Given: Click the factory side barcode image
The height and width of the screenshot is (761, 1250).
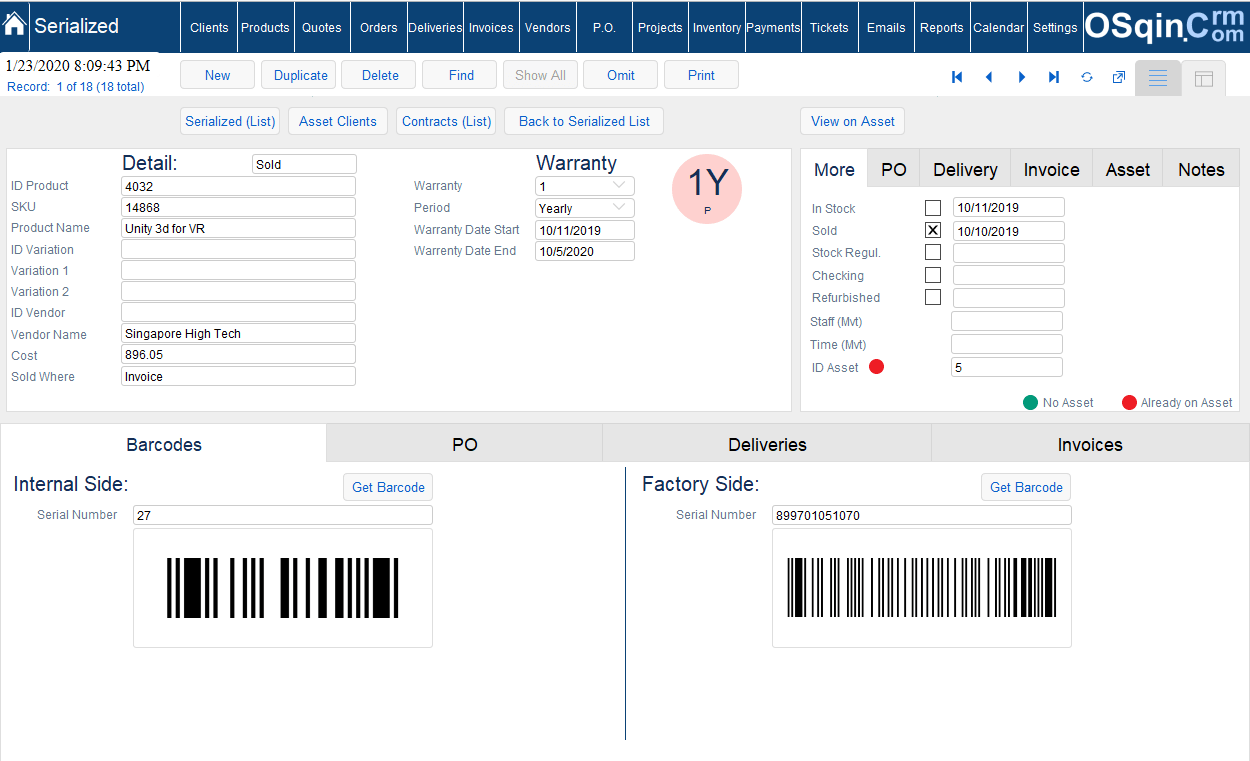Looking at the screenshot, I should point(921,588).
